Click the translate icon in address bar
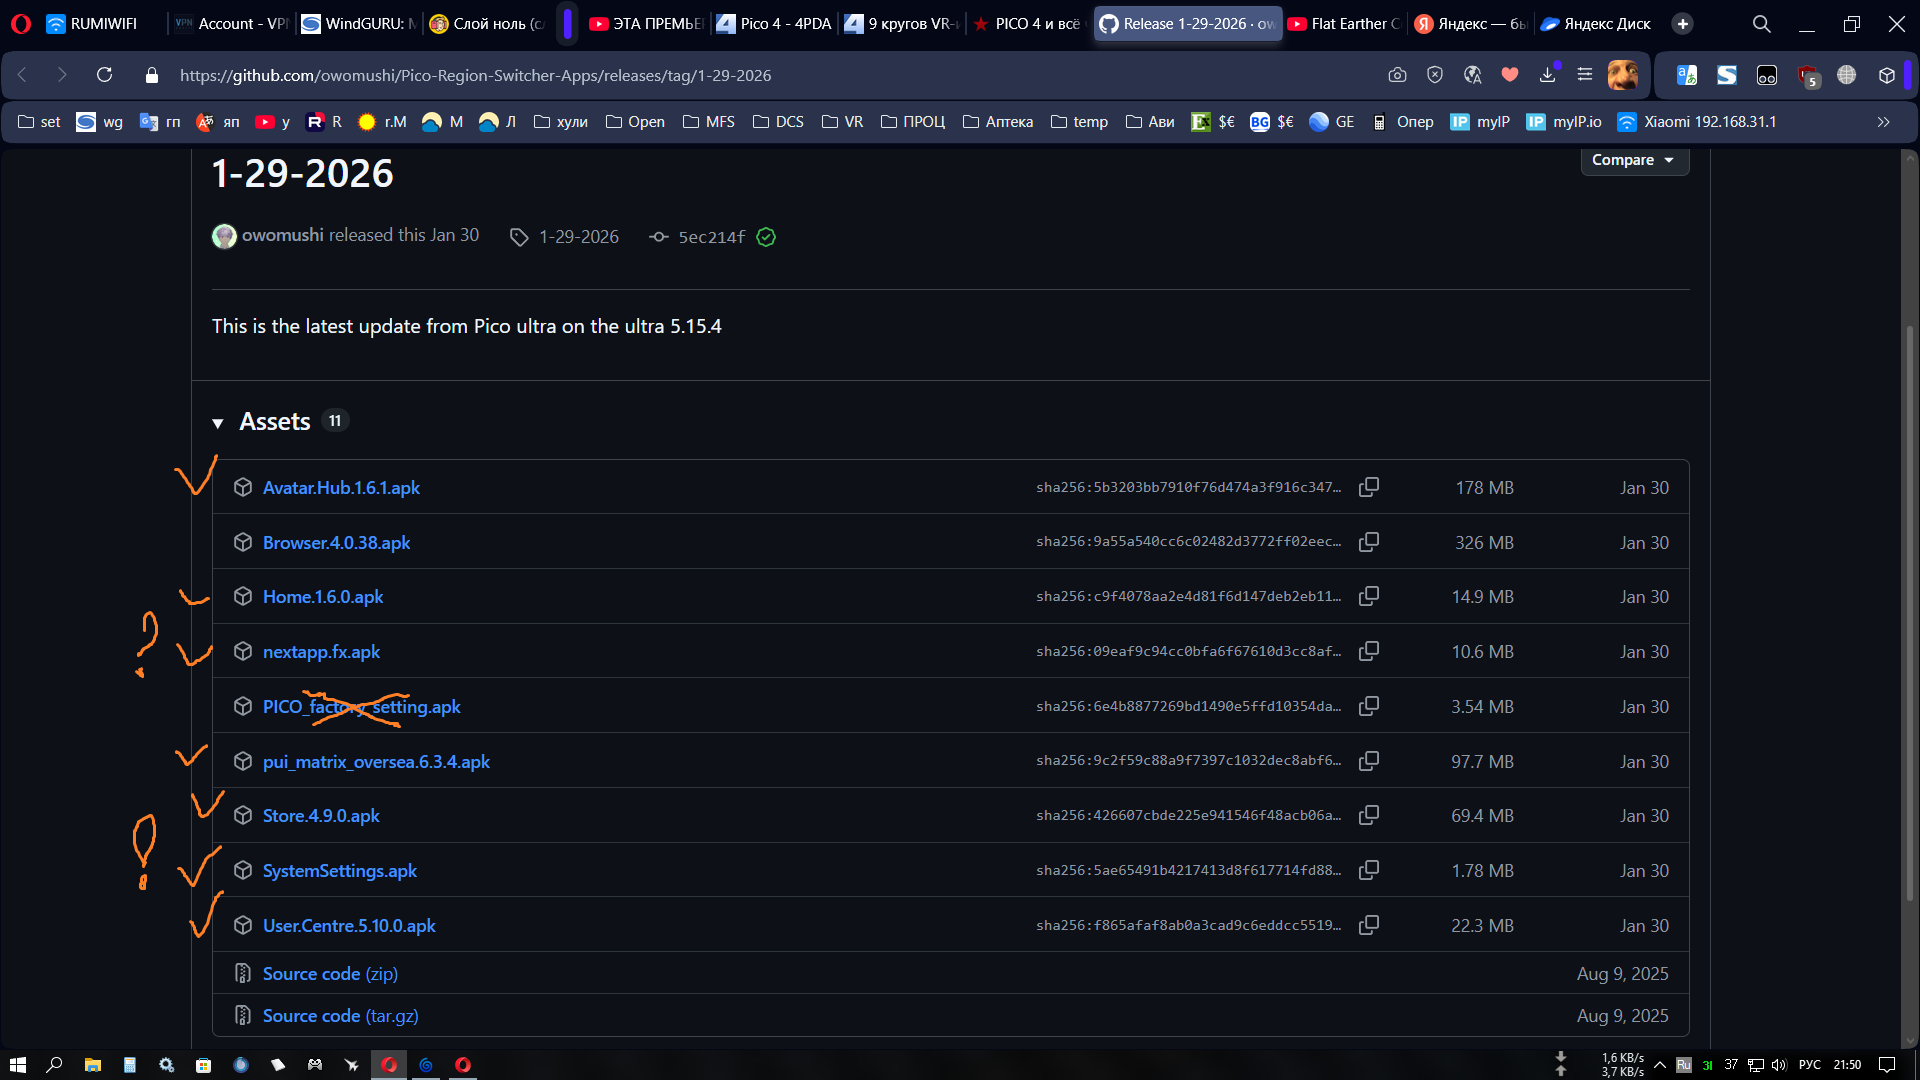This screenshot has height=1080, width=1920. (x=1472, y=75)
